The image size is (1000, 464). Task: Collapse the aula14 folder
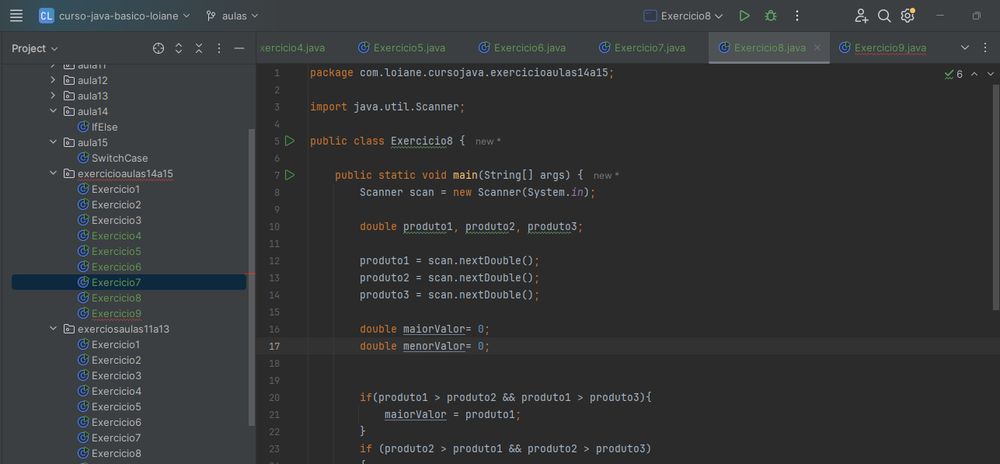tap(54, 111)
